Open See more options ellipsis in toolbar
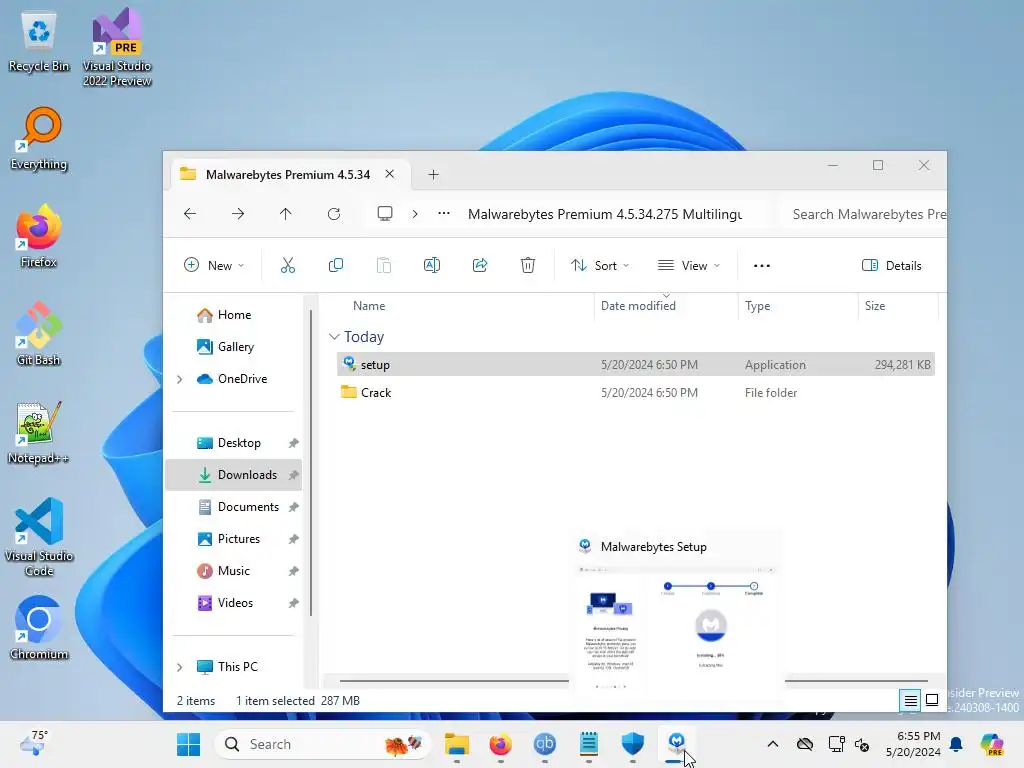This screenshot has width=1024, height=768. (x=762, y=265)
